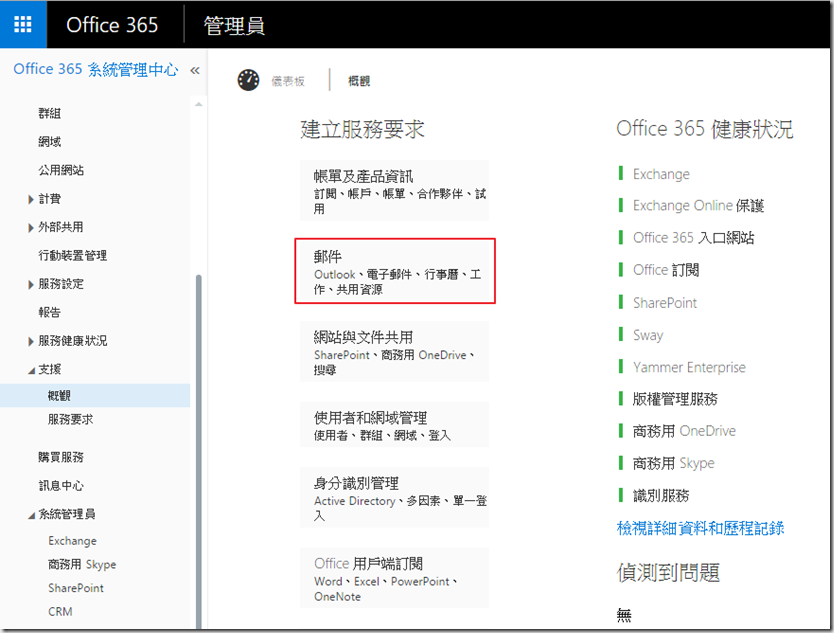The width and height of the screenshot is (834, 633).
Task: Expand the 外部共用 section
Action: click(x=32, y=227)
